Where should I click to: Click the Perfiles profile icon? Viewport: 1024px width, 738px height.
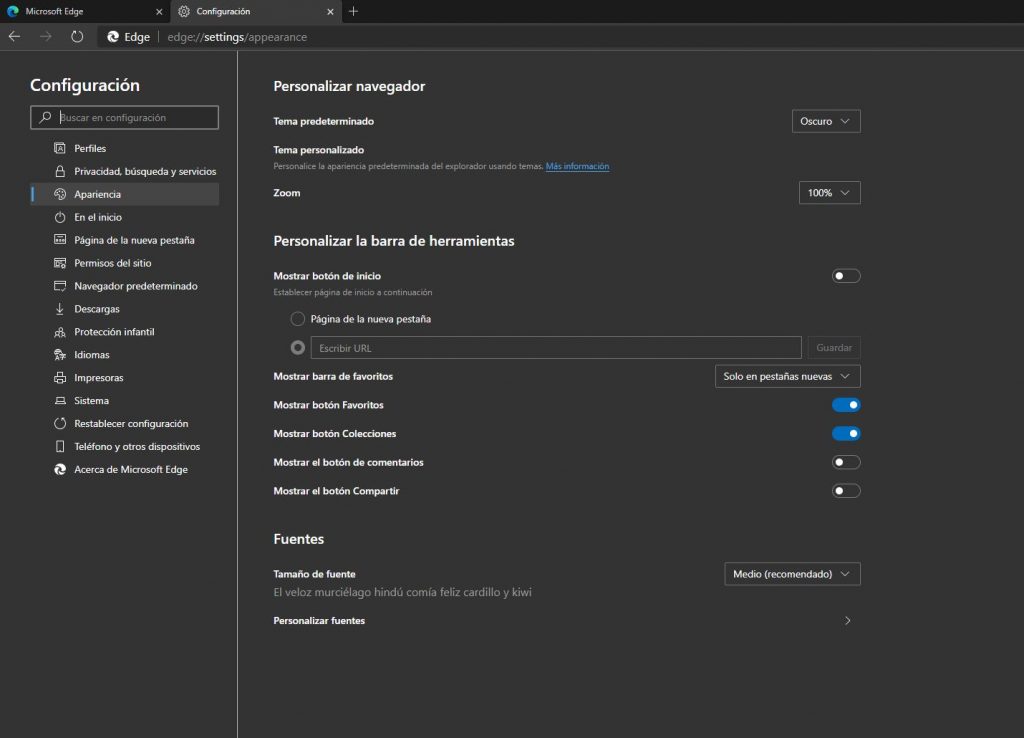(x=60, y=148)
